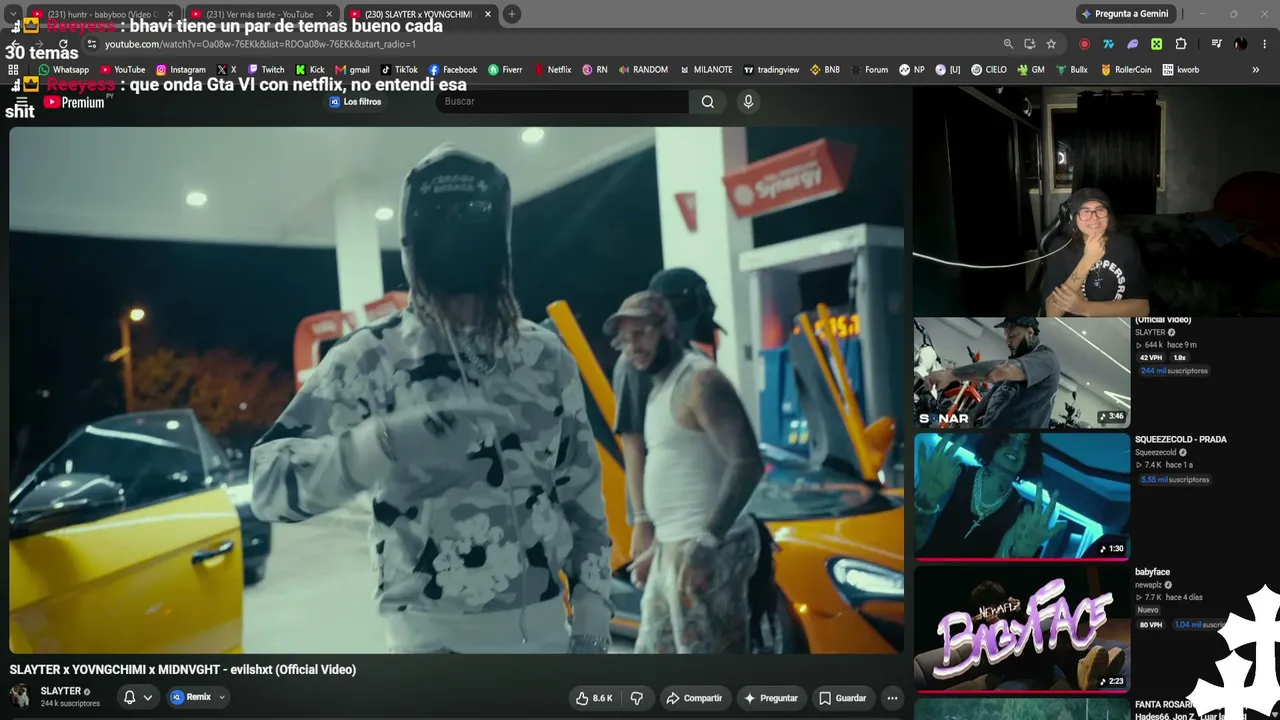The height and width of the screenshot is (720, 1280).
Task: Close the huntr - babyboo tab
Action: tap(170, 14)
